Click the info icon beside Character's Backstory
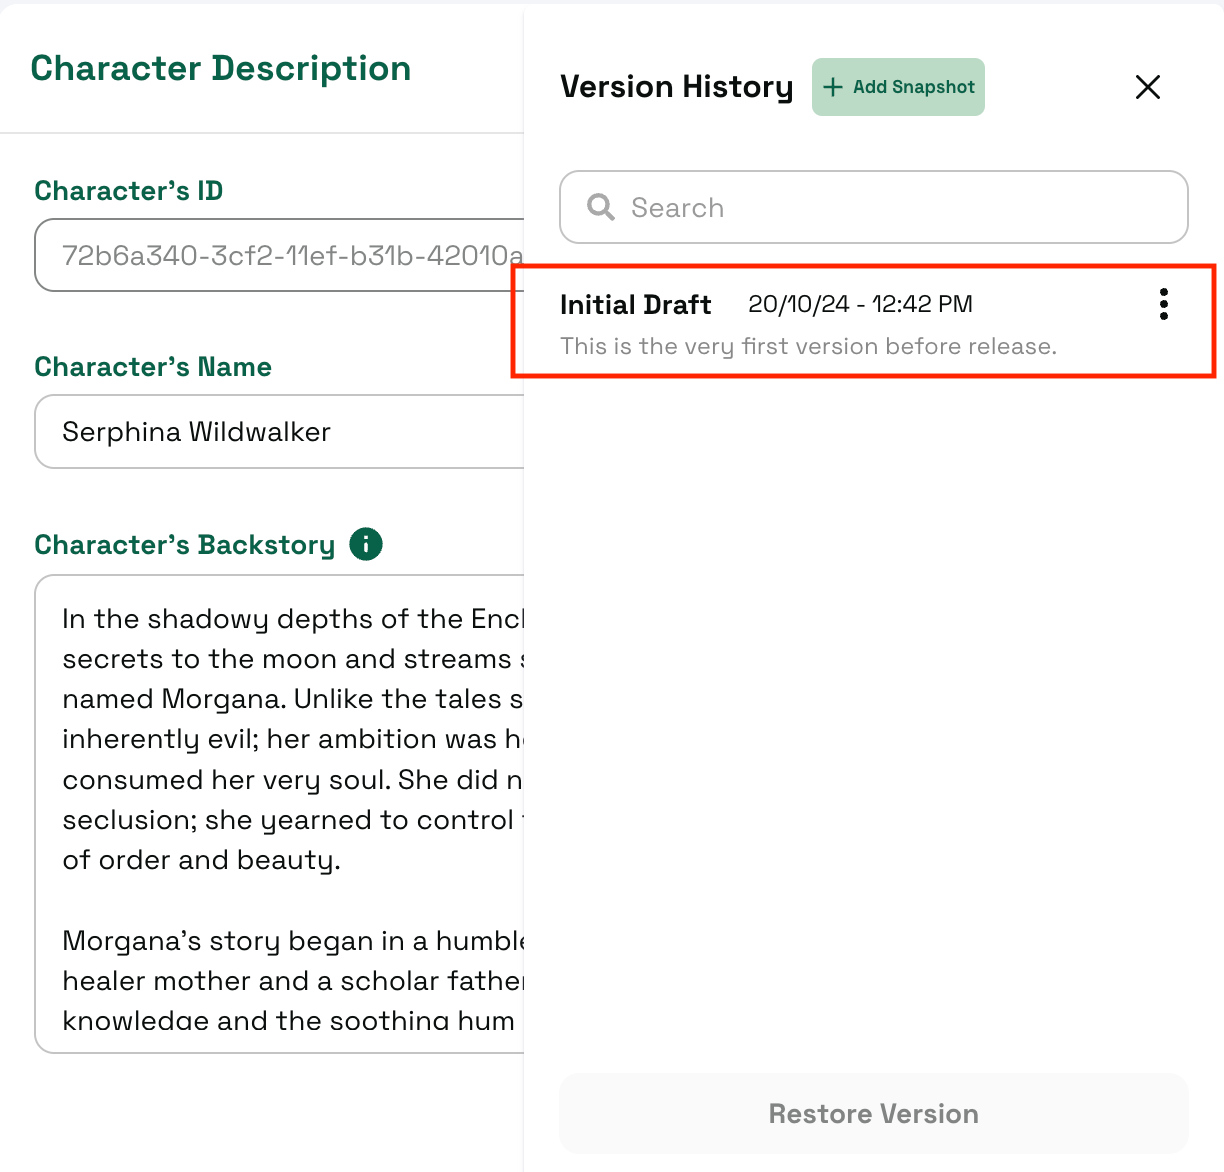The height and width of the screenshot is (1172, 1224). [366, 544]
